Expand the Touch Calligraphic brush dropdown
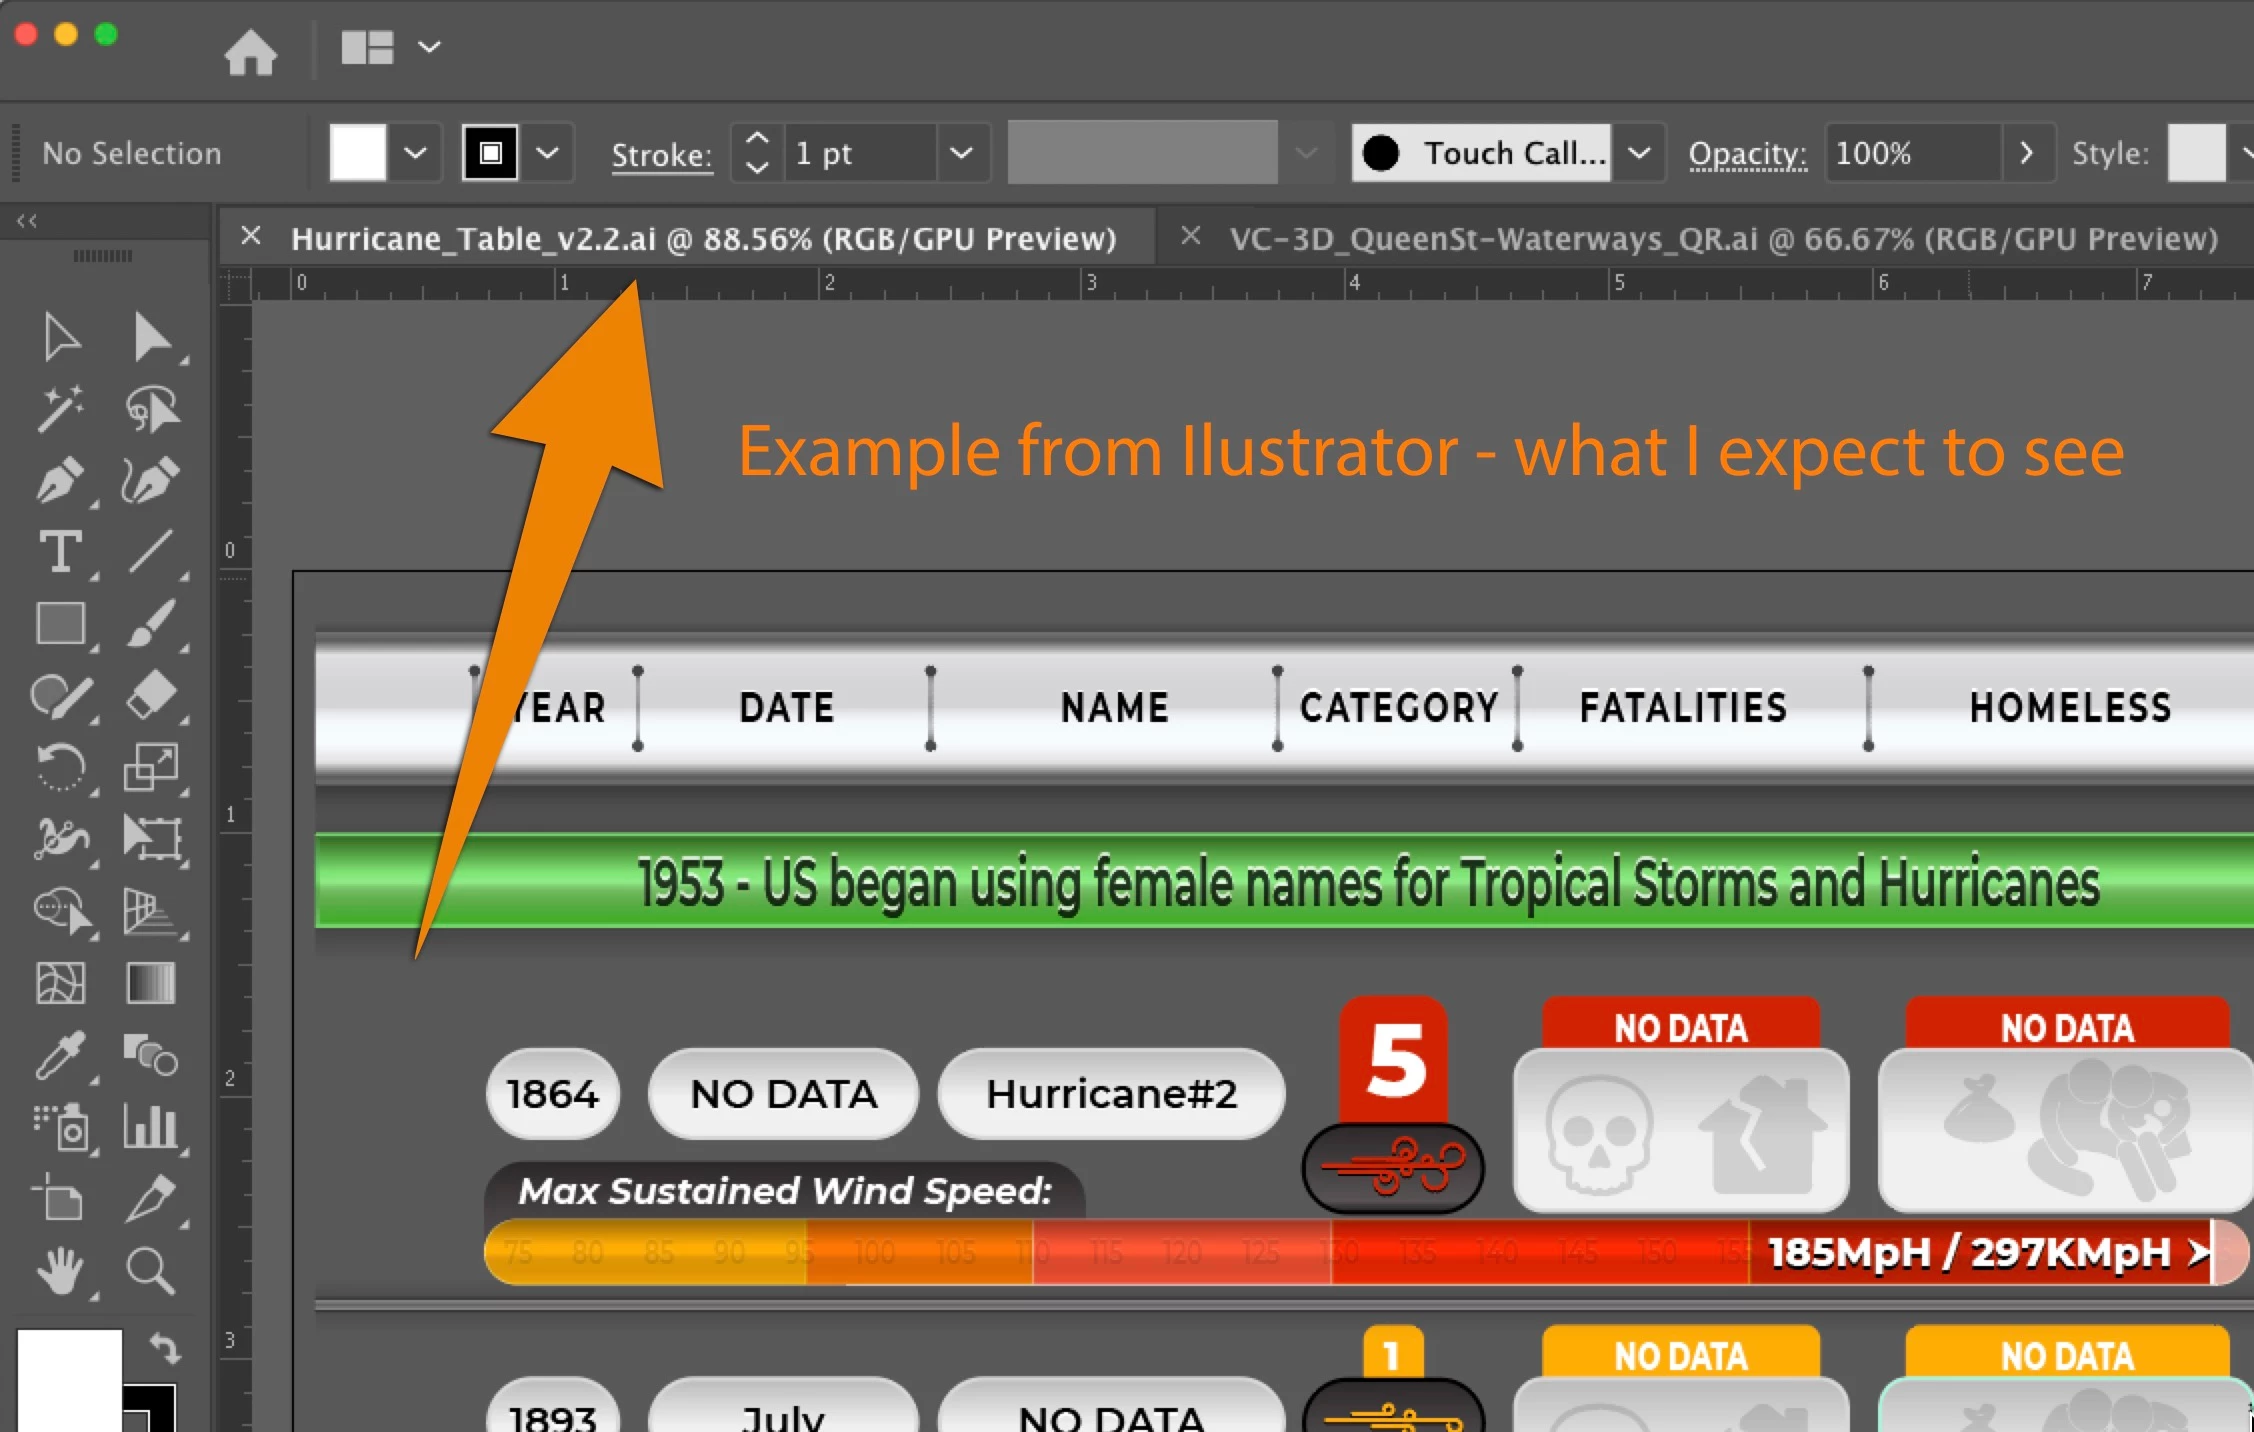 pos(1638,153)
